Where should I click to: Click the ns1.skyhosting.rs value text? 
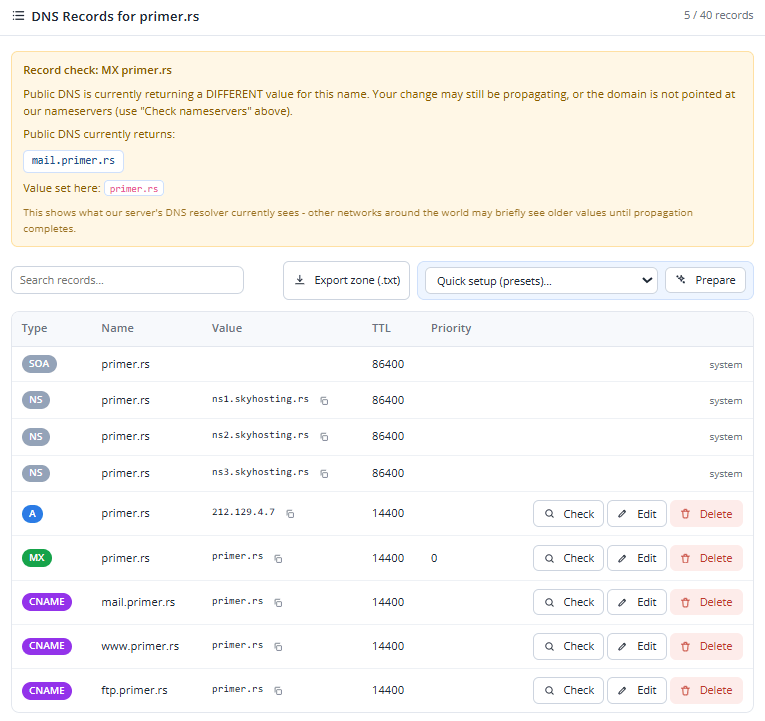[x=260, y=399]
